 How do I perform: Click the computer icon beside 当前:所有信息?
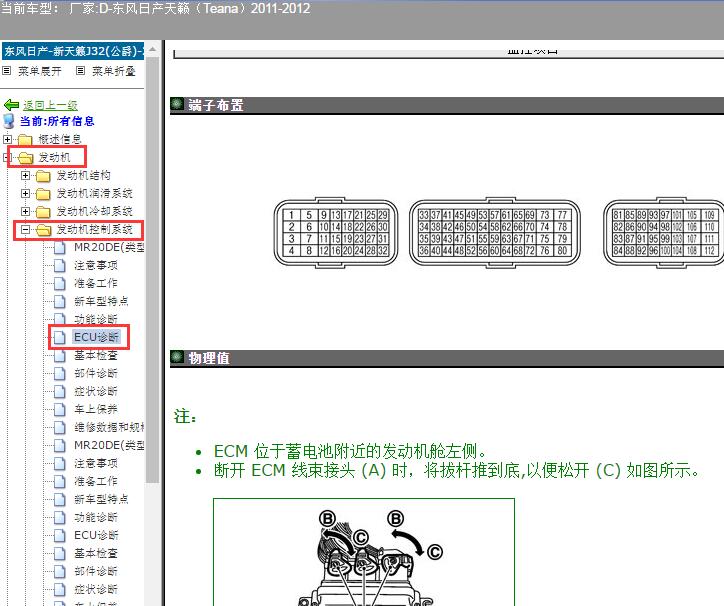(x=9, y=121)
